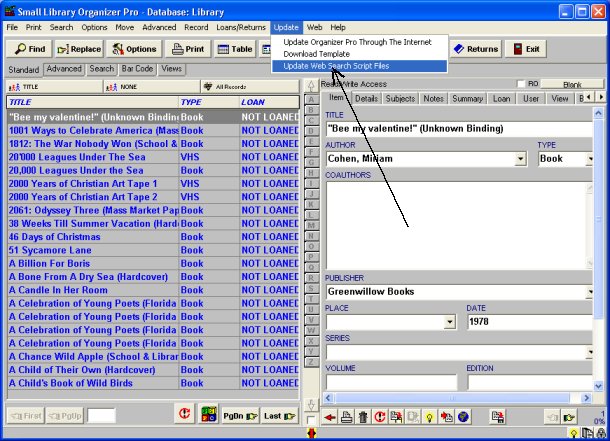Click the PgDn button
The width and height of the screenshot is (610, 441).
click(x=240, y=416)
